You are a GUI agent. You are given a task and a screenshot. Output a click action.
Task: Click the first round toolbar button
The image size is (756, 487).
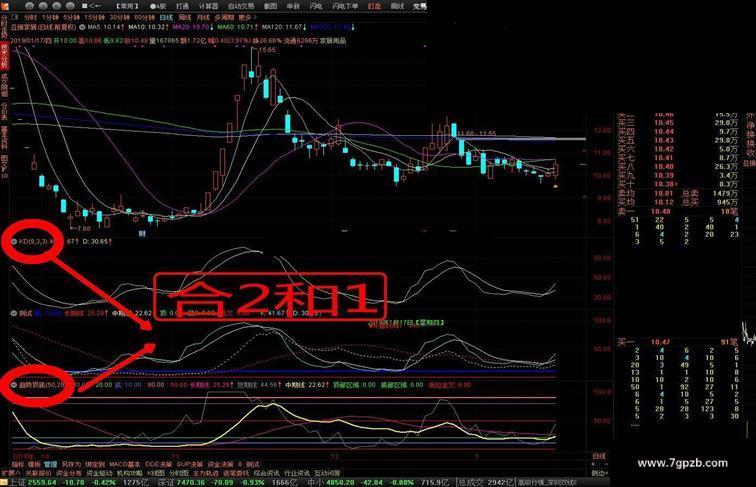pos(29,6)
